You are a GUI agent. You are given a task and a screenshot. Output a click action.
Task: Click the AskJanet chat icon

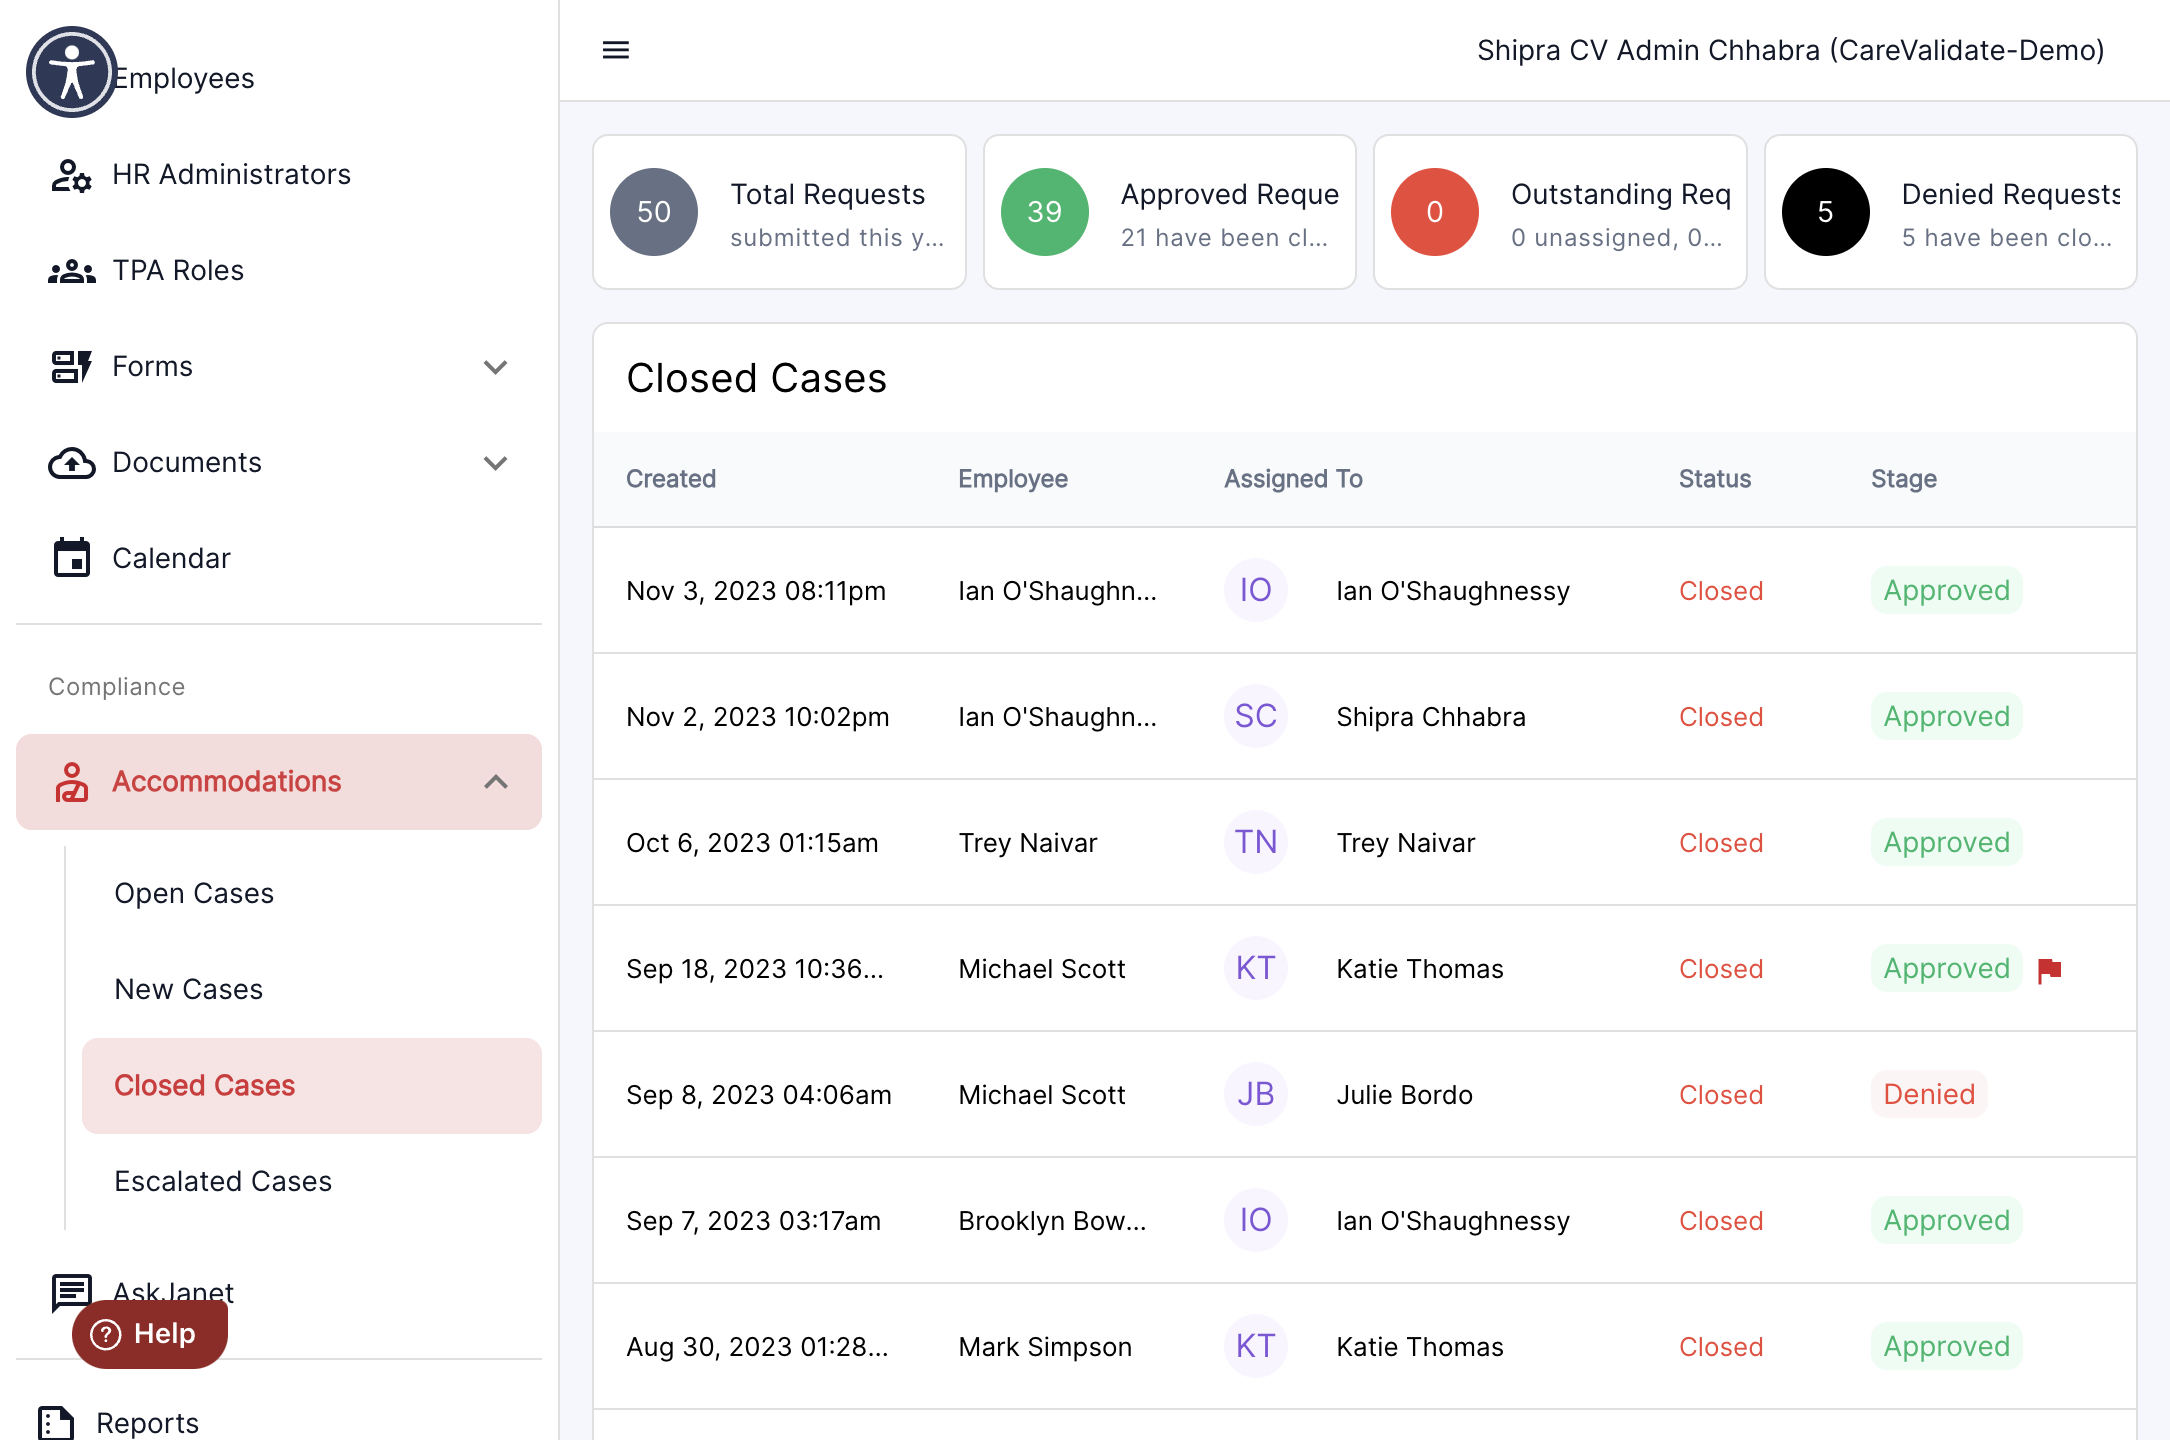point(71,1292)
